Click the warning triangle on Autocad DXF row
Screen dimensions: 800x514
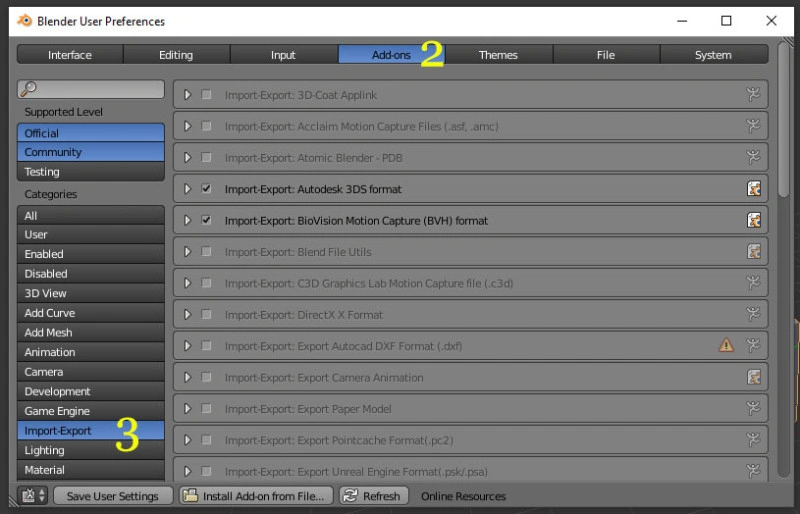point(726,345)
